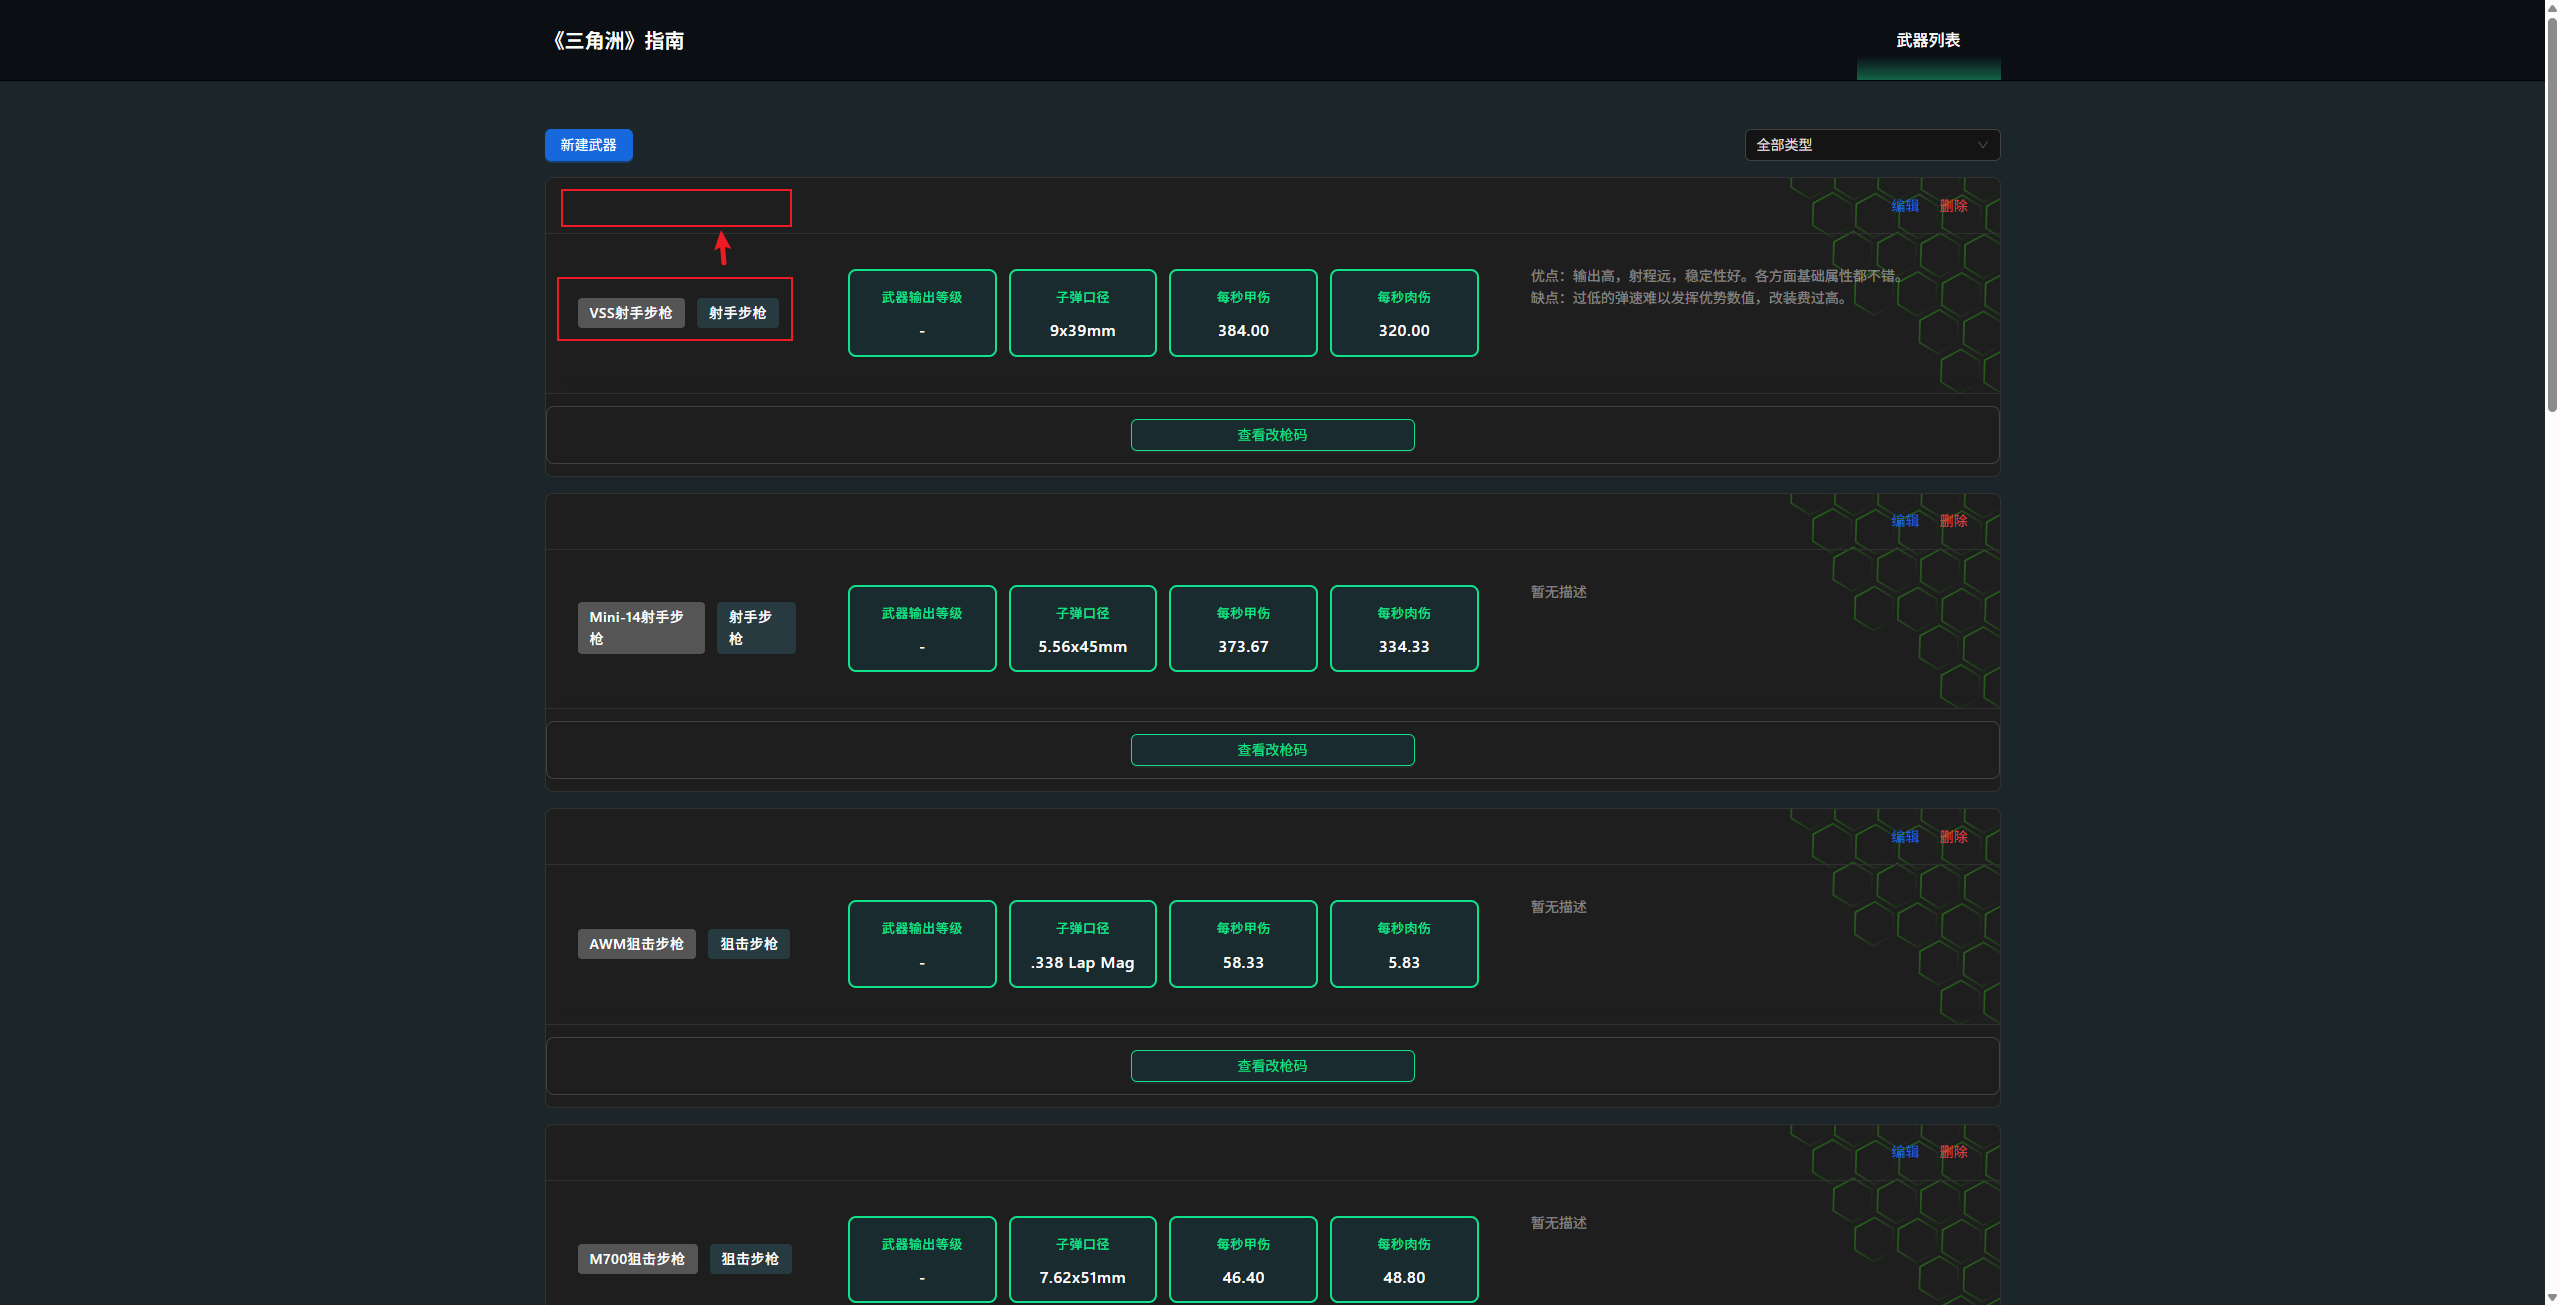This screenshot has width=2560, height=1305.
Task: Click the VSS 优点 description text
Action: point(1719,275)
